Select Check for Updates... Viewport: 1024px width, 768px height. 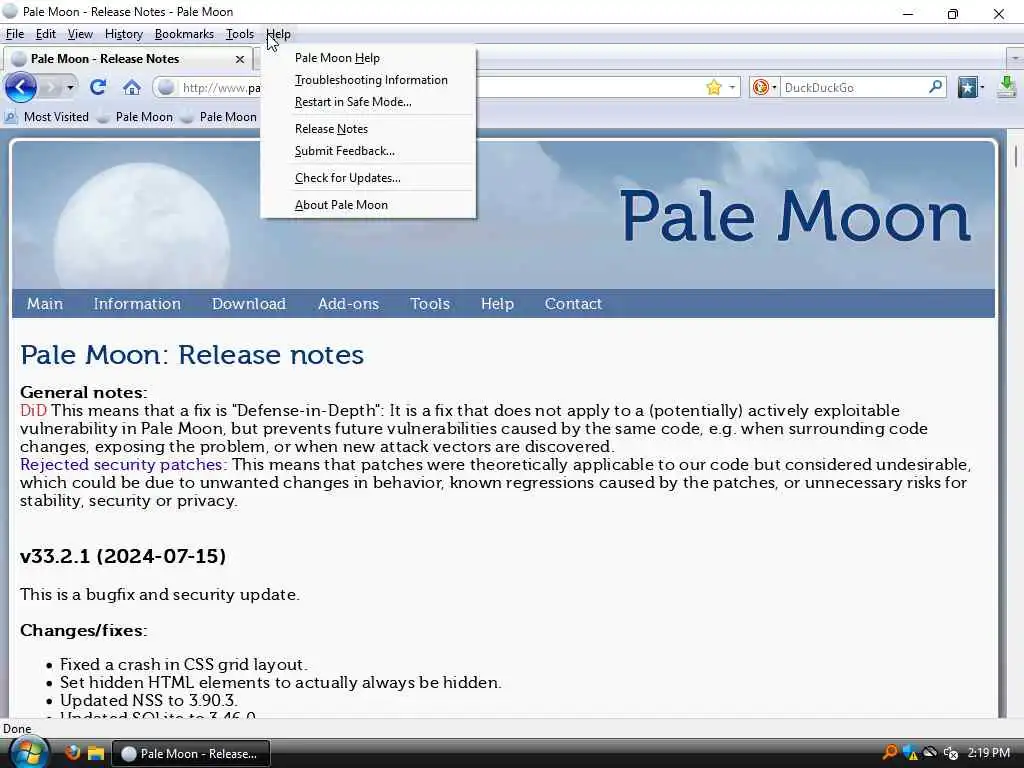(368, 178)
